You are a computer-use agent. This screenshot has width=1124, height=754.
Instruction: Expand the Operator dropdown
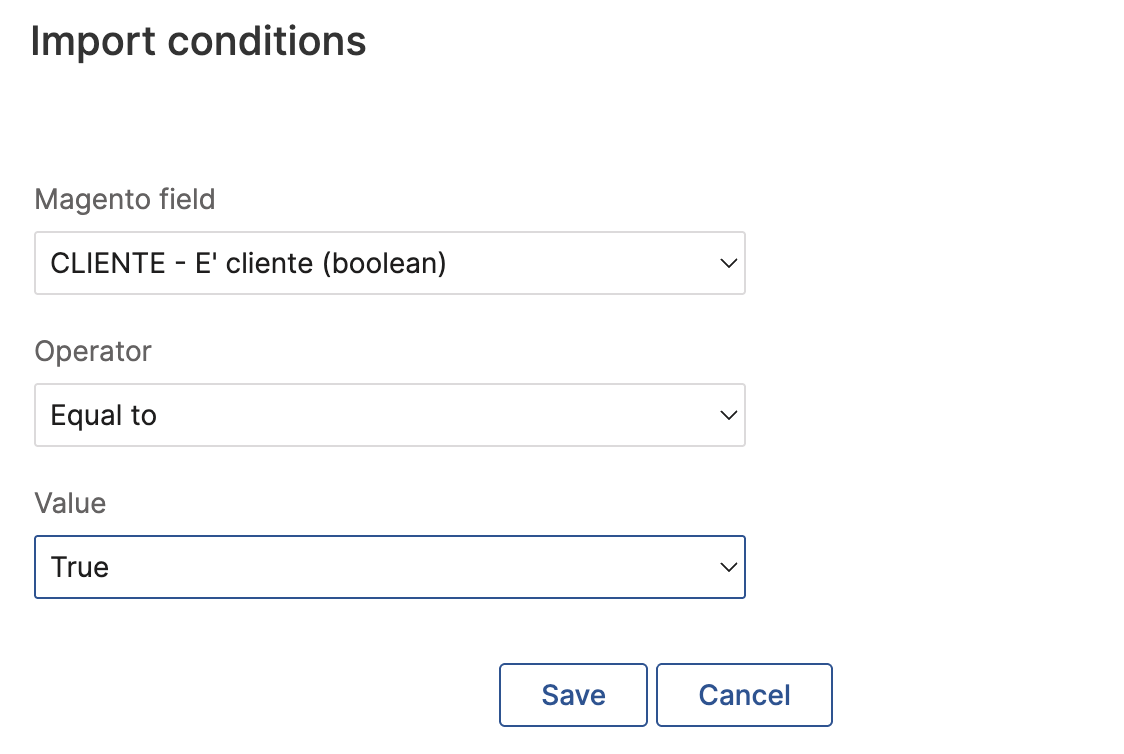click(x=389, y=415)
